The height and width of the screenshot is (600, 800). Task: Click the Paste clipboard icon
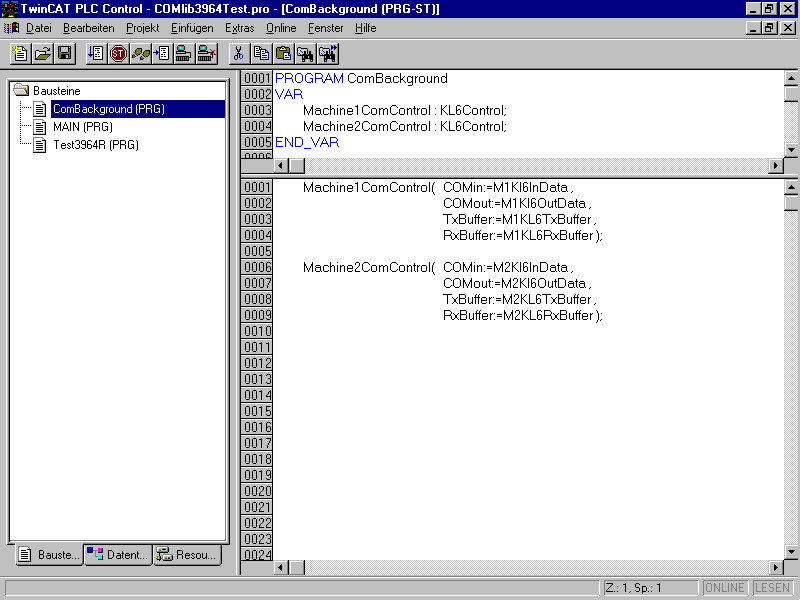pyautogui.click(x=283, y=53)
